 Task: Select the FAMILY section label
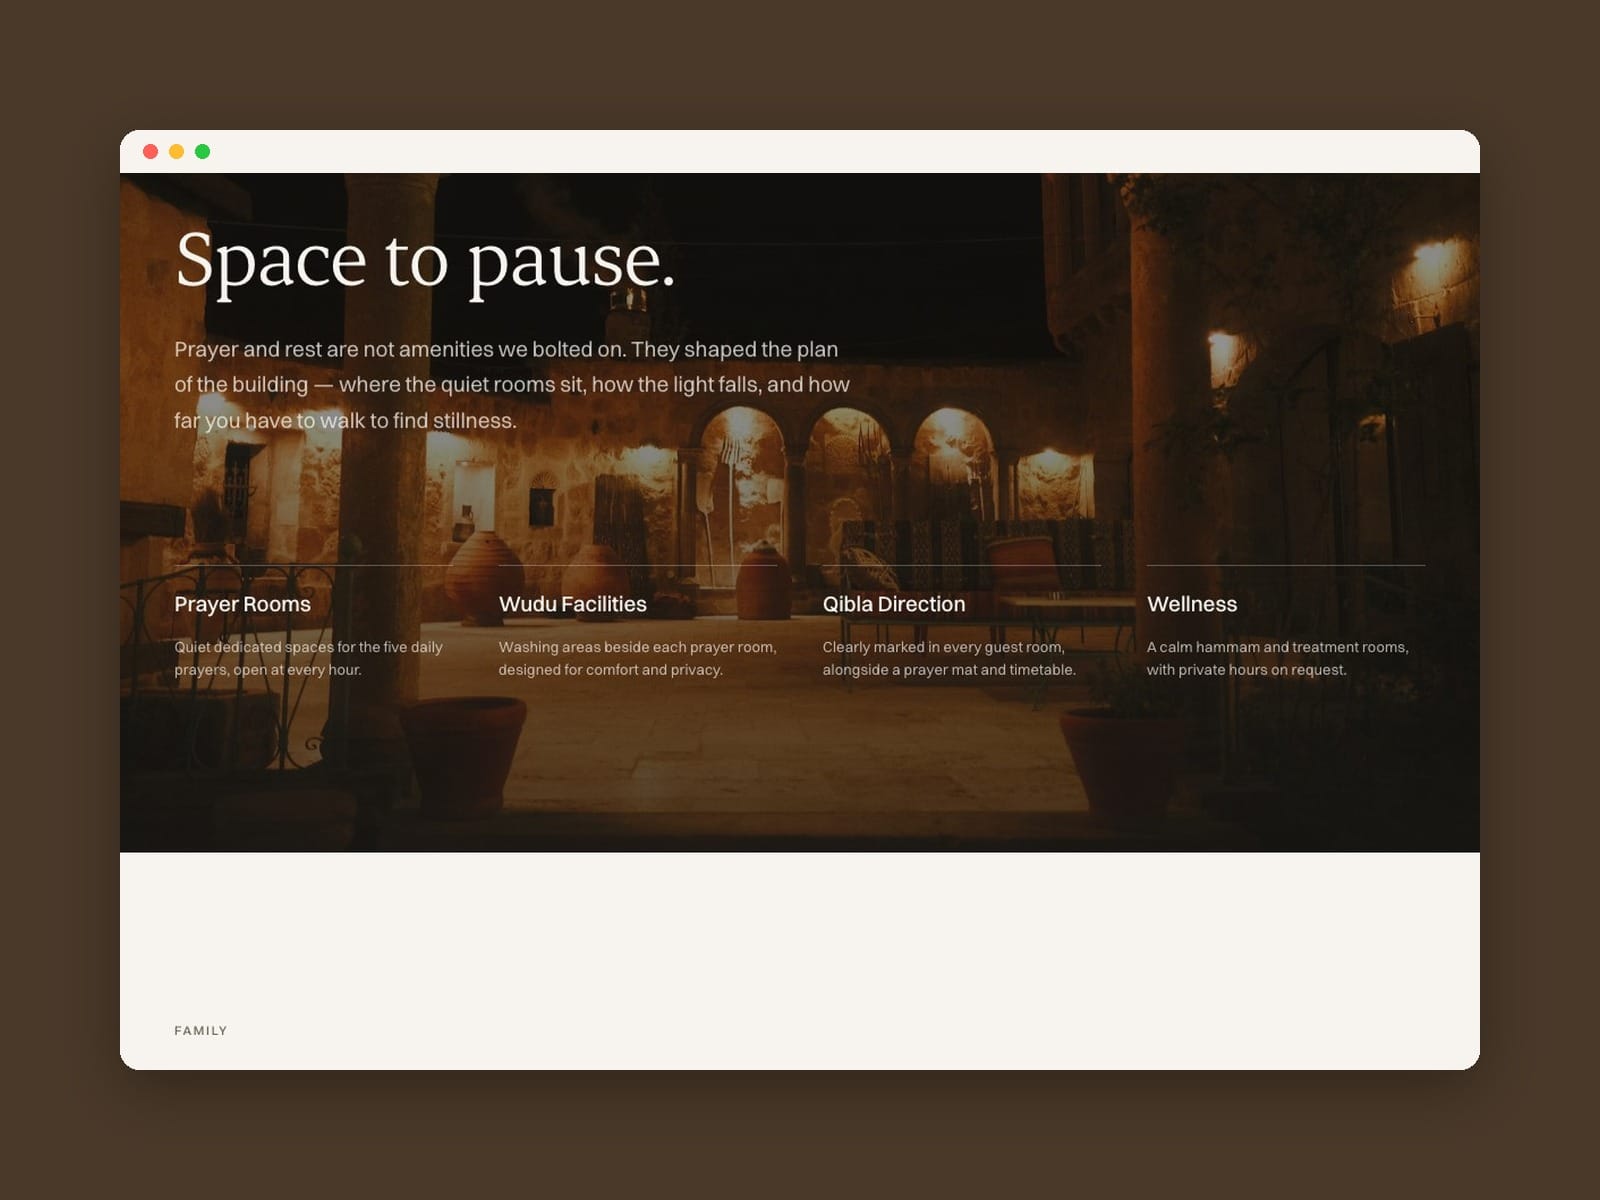tap(201, 1031)
